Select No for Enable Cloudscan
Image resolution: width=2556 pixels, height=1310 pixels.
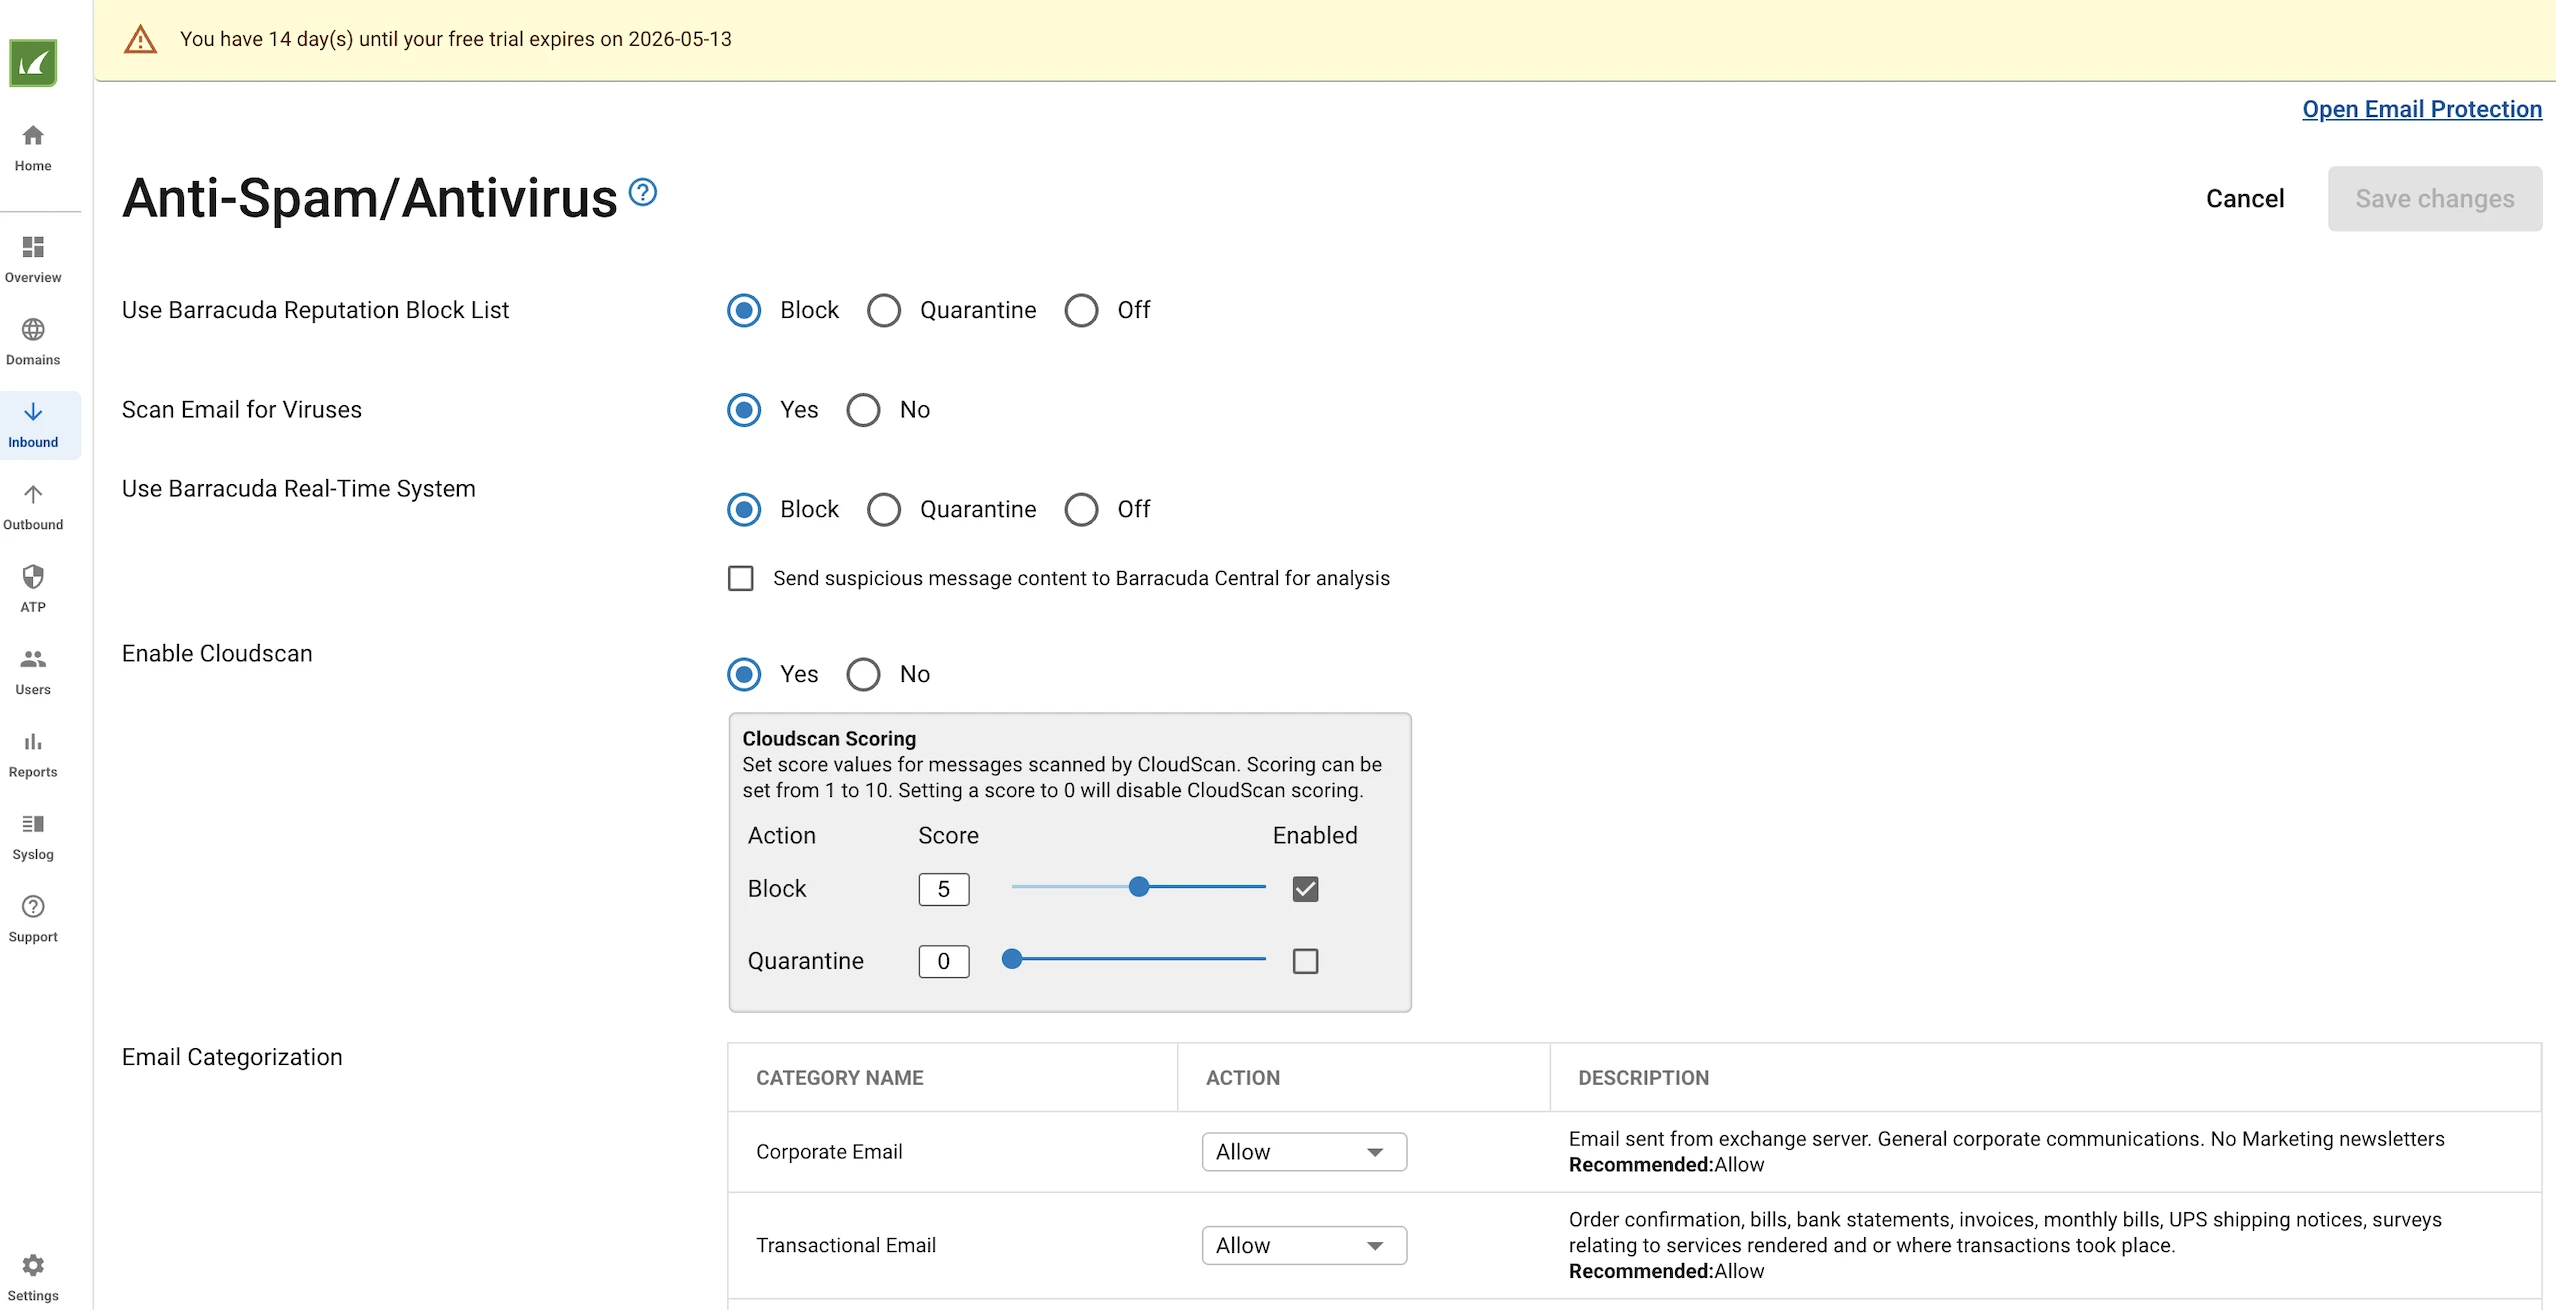[863, 675]
